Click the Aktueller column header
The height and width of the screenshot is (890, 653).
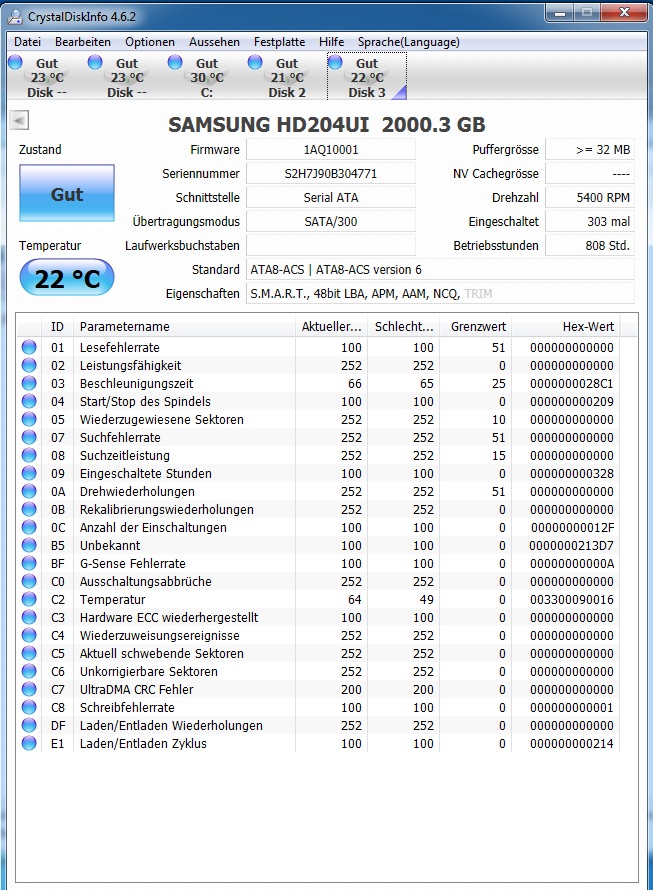point(332,326)
